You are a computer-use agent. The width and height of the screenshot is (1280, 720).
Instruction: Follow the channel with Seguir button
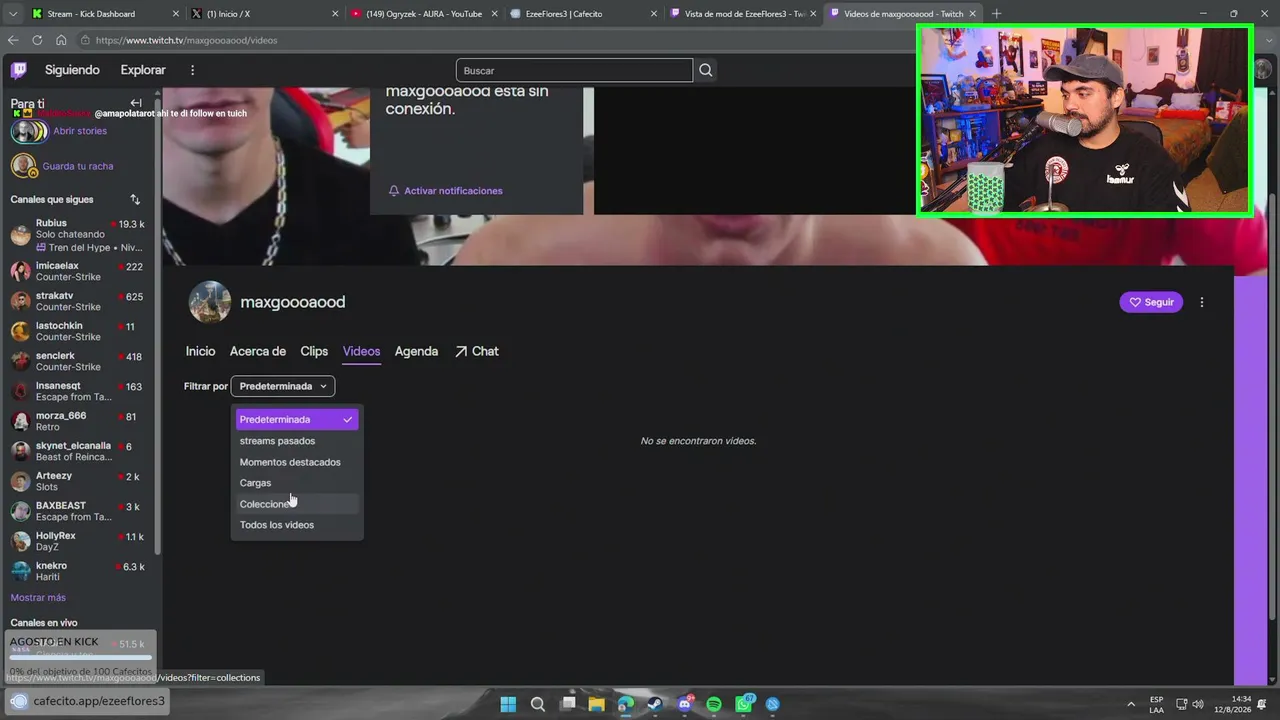(x=1151, y=302)
